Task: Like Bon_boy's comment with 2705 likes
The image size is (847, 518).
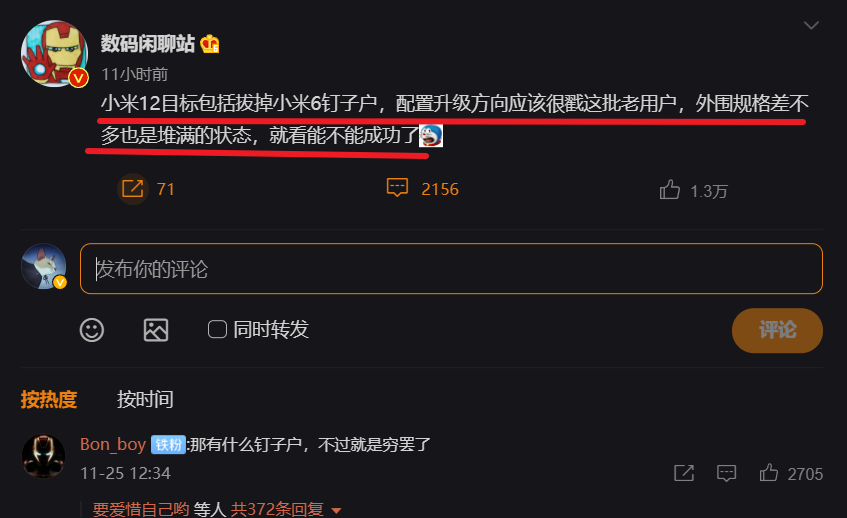Action: (x=769, y=473)
